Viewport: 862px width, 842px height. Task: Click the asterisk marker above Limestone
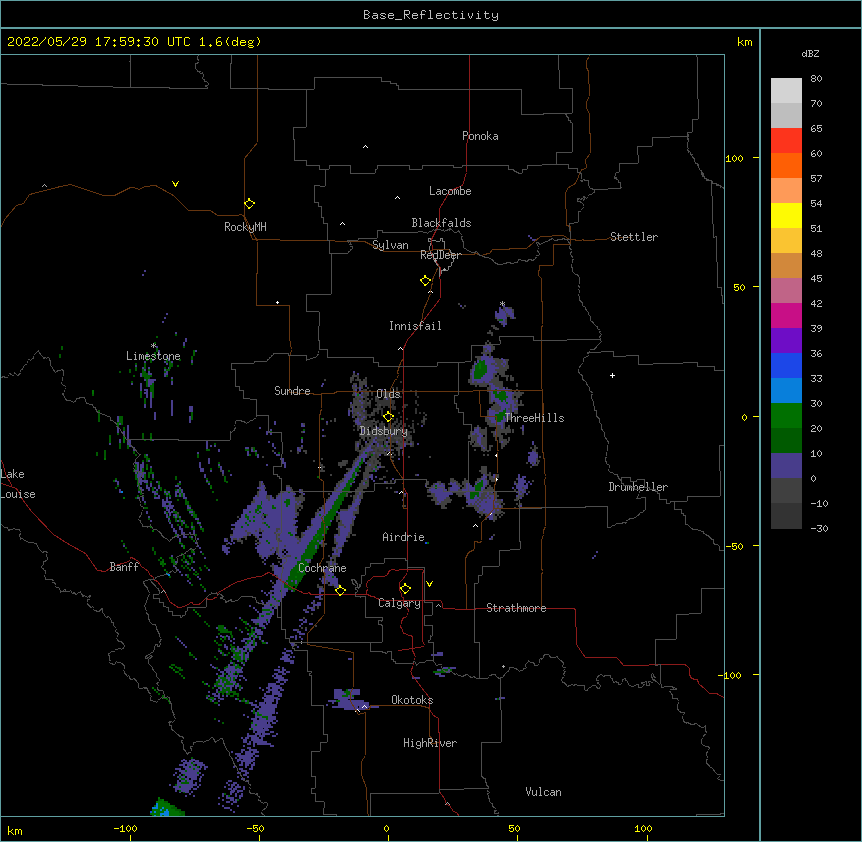[153, 346]
